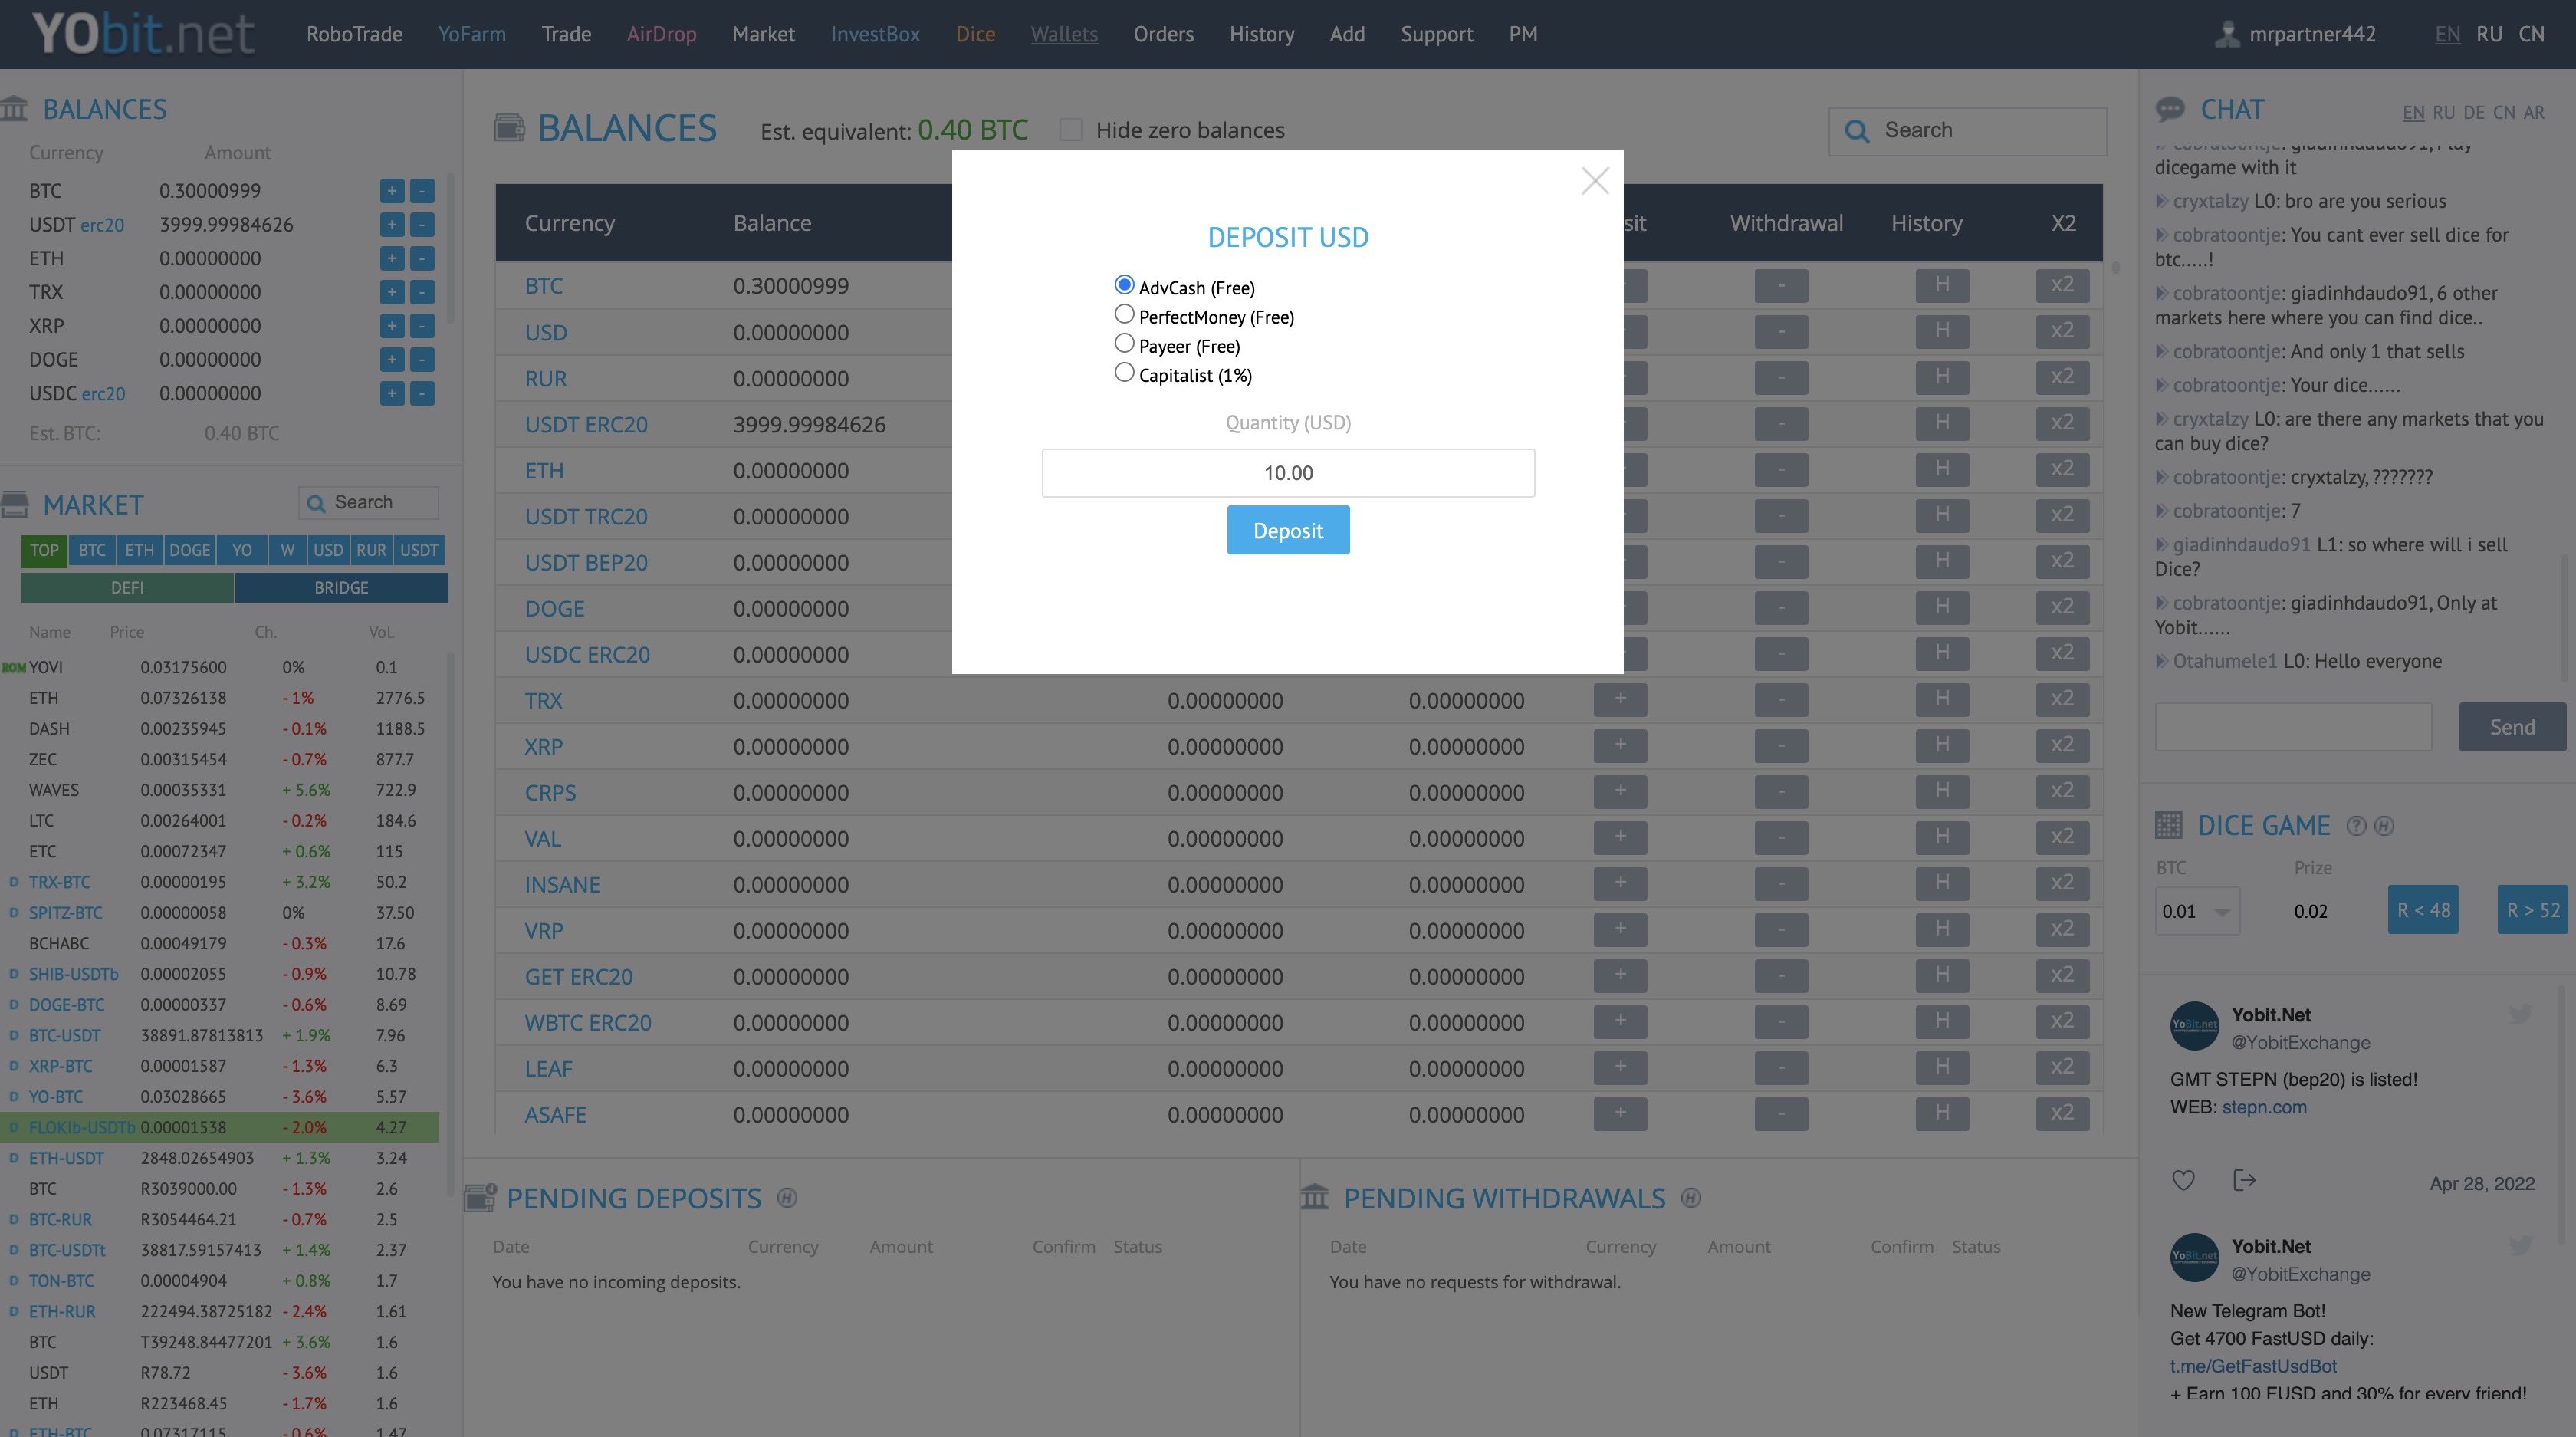Screen dimensions: 2576x1437
Task: Like the GMT STEPN tweet heart icon
Action: click(2183, 1181)
